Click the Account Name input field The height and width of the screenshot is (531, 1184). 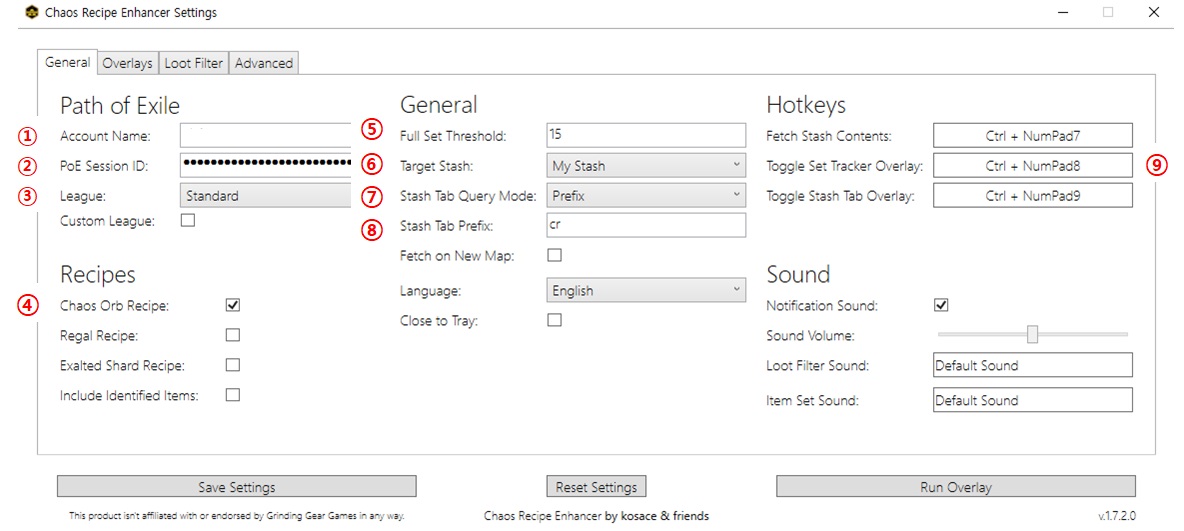[266, 136]
